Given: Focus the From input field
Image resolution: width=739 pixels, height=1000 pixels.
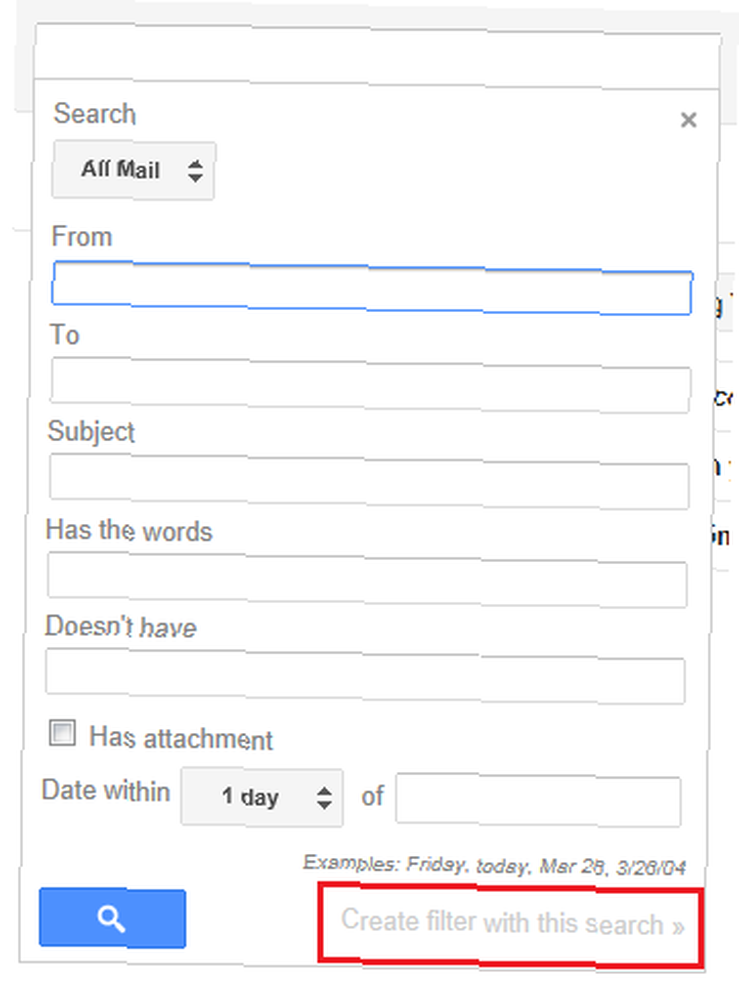Looking at the screenshot, I should (372, 288).
